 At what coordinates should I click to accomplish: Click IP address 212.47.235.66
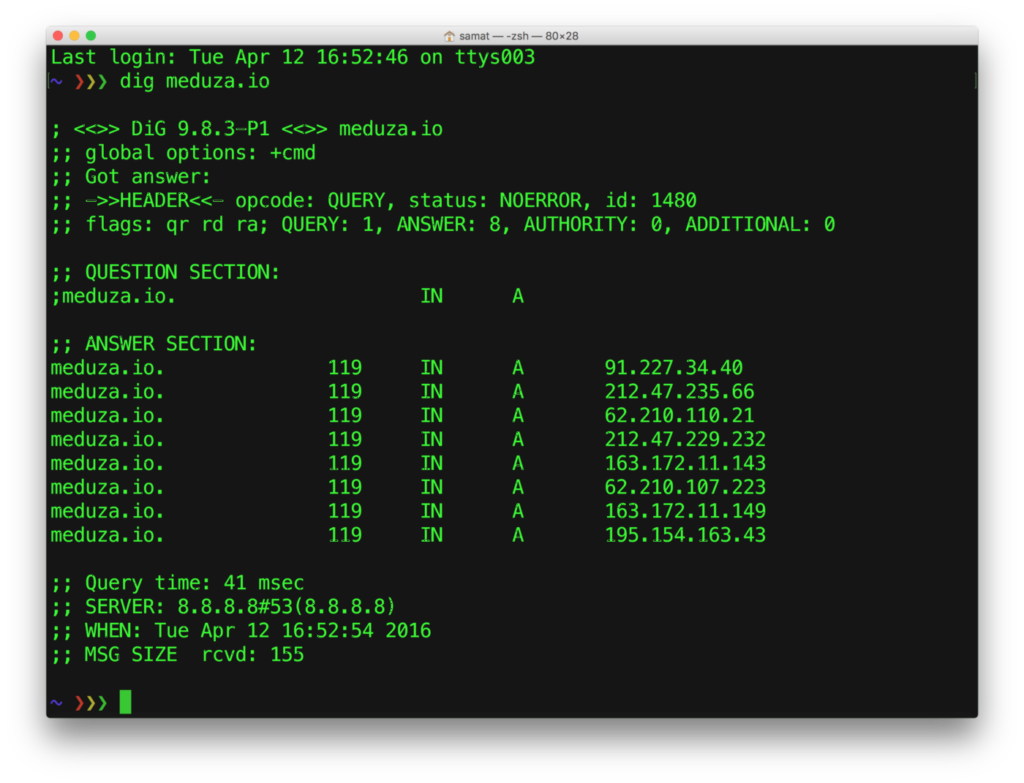[680, 392]
